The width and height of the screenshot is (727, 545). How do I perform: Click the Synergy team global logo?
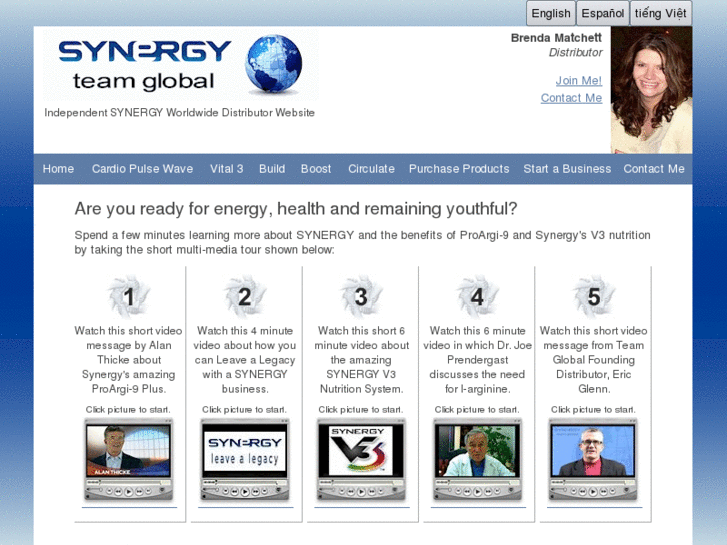[x=181, y=64]
